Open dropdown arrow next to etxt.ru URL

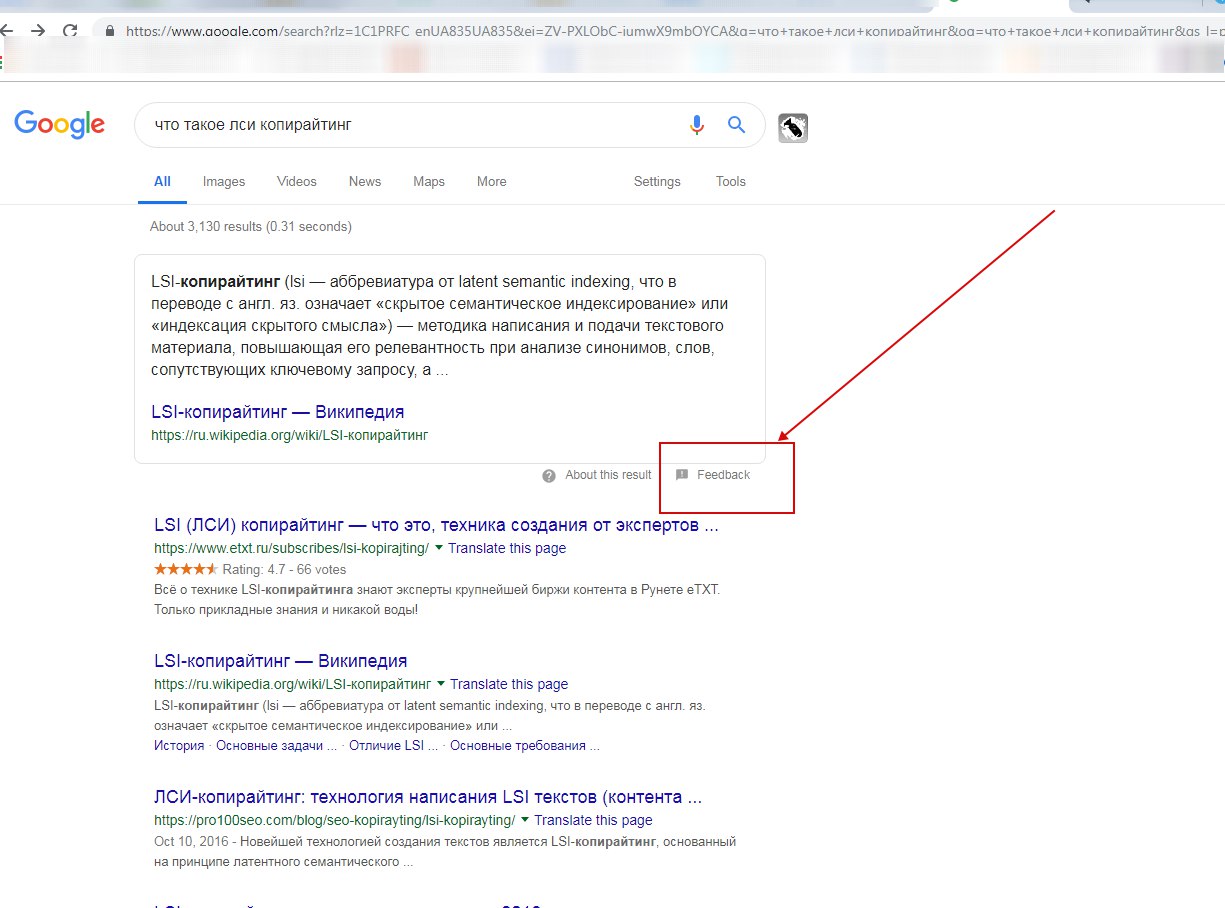pos(439,548)
